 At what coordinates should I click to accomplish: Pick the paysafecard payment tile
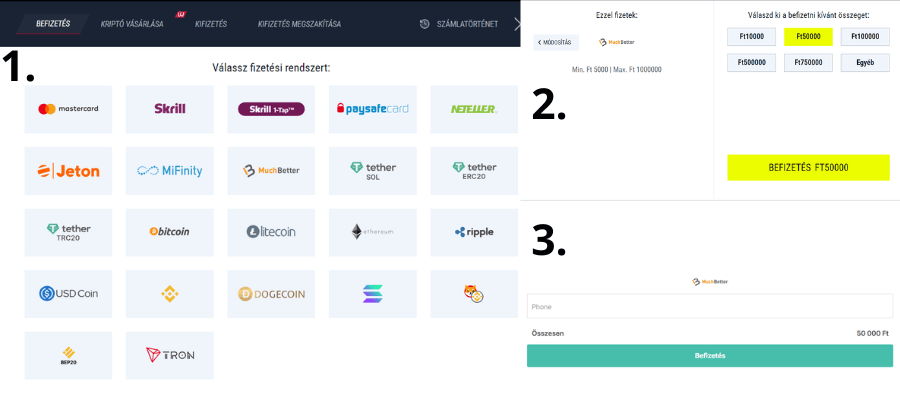[x=372, y=109]
